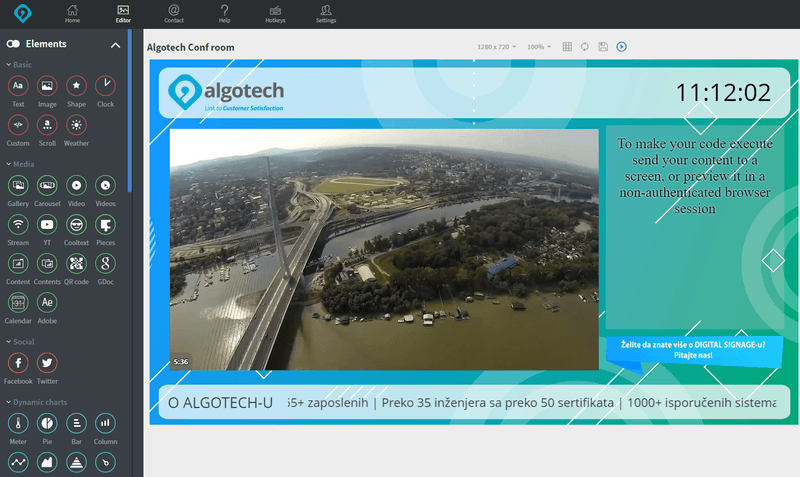Add a Carousel media element

(x=47, y=185)
